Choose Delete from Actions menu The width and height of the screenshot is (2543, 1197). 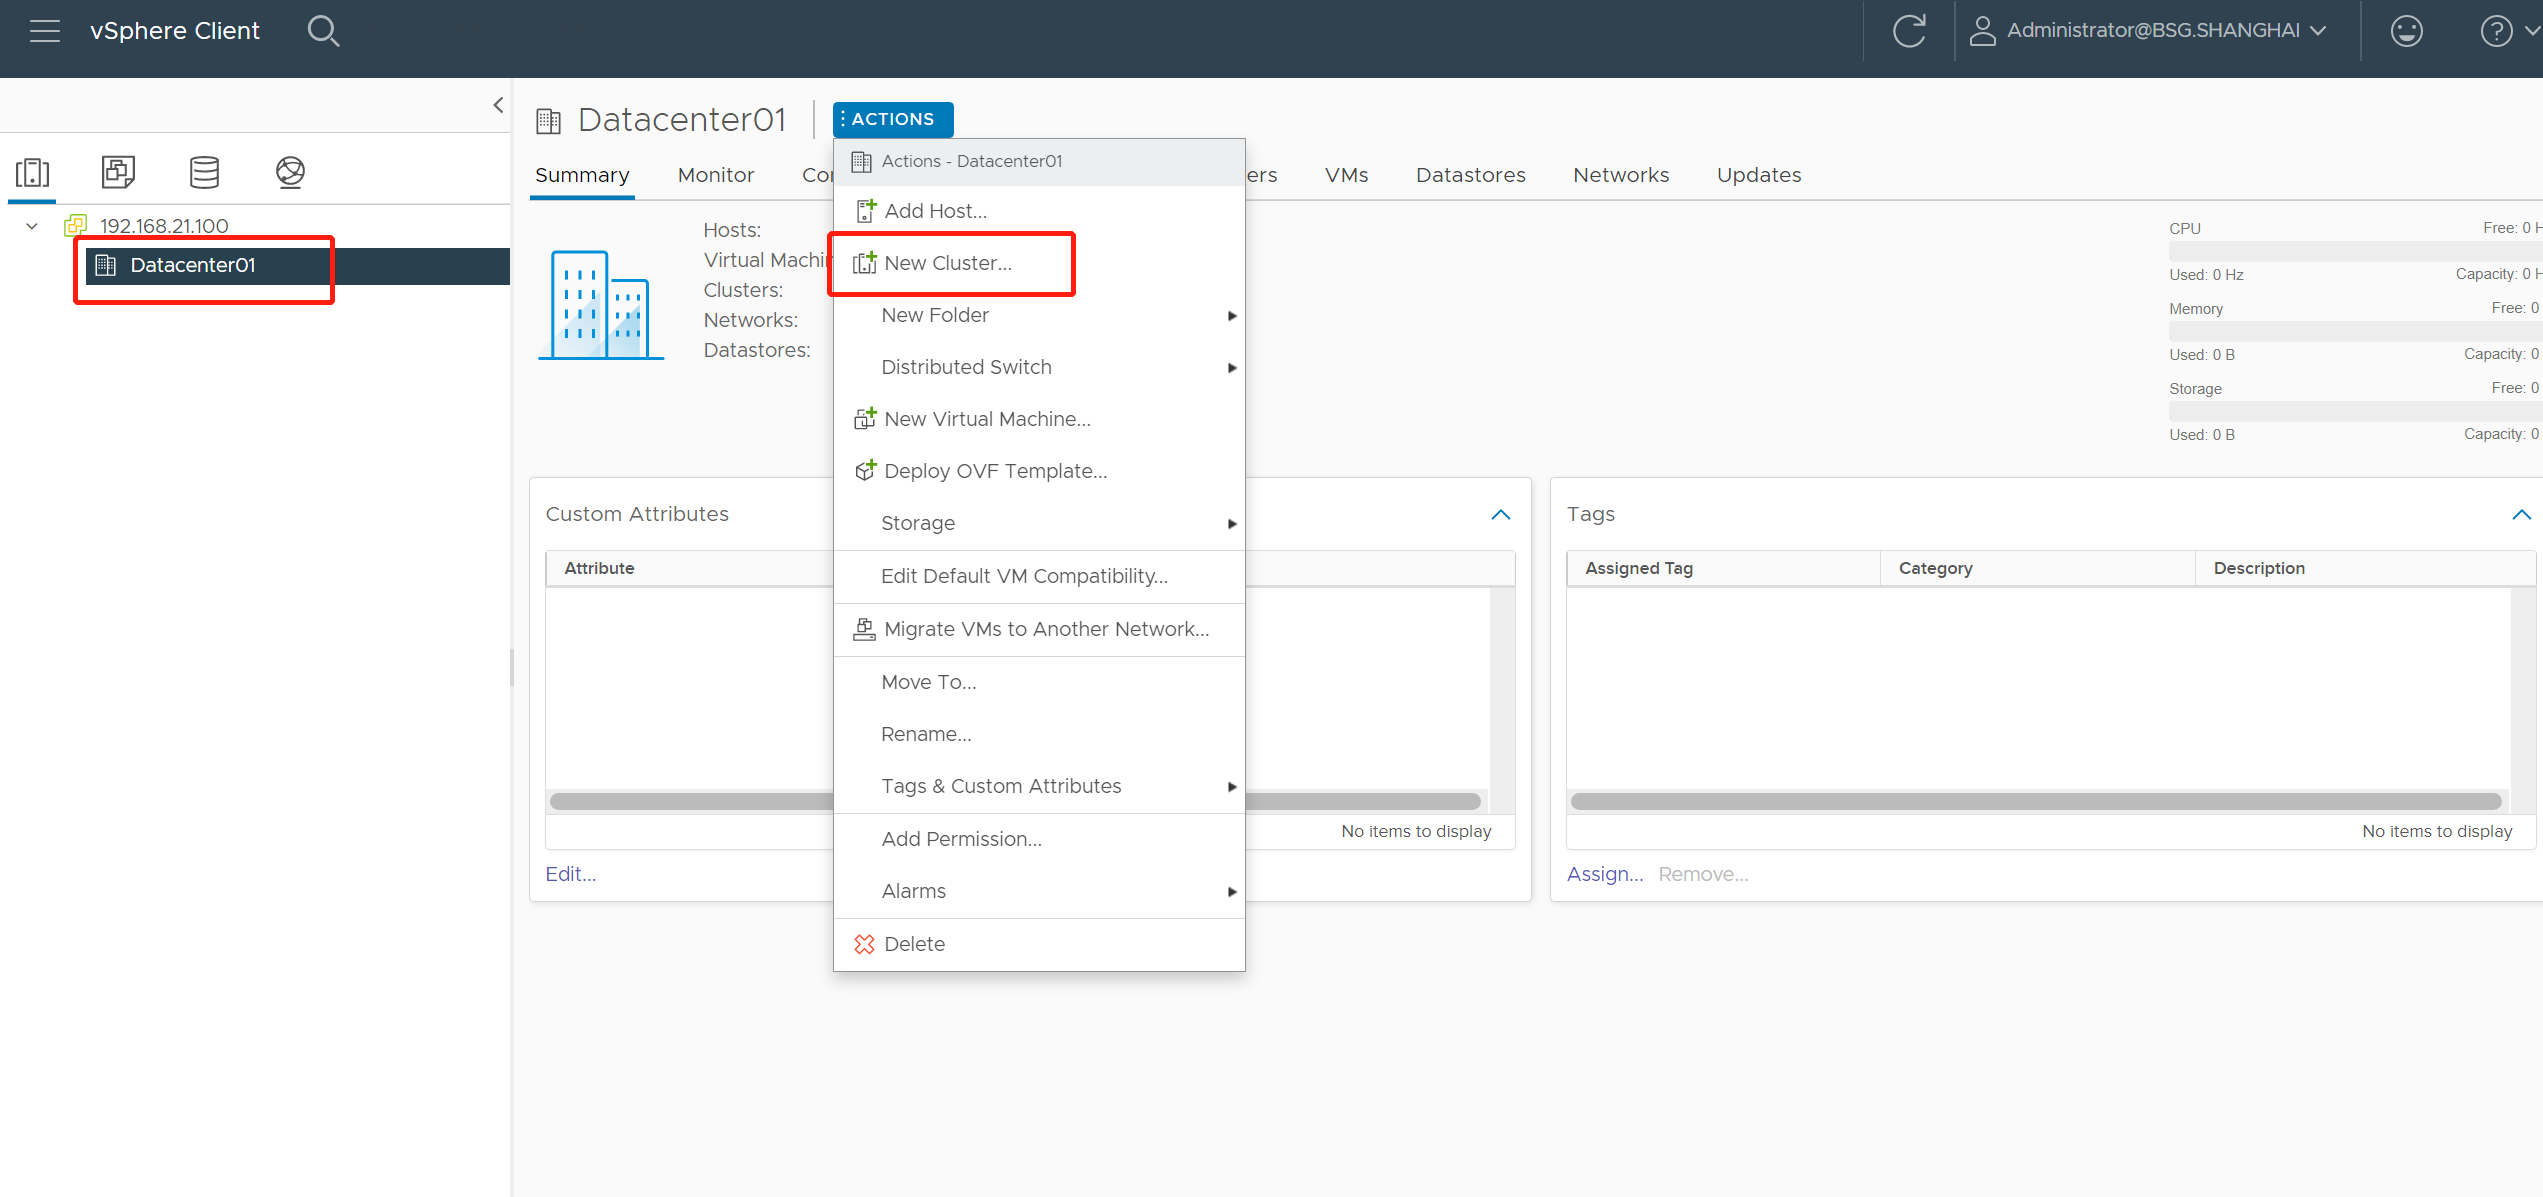[1039, 944]
